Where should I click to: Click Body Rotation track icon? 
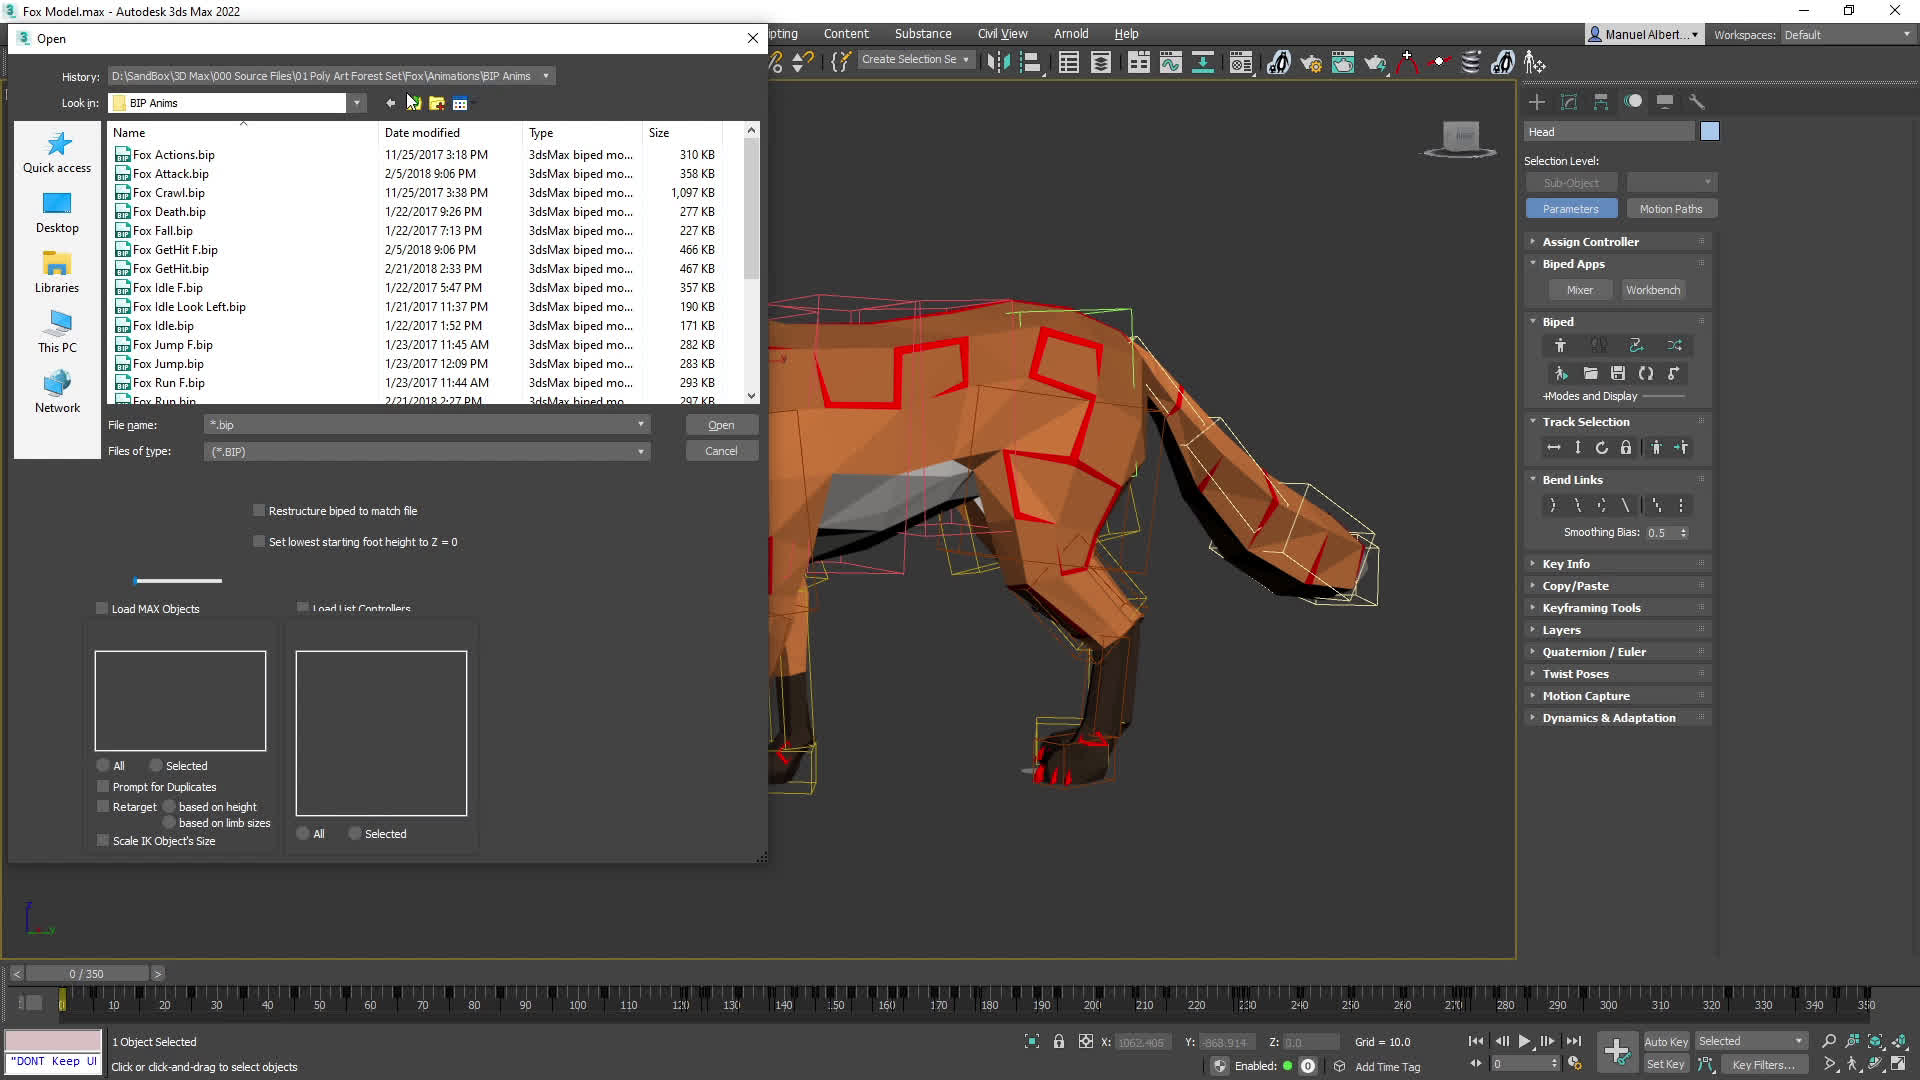[x=1601, y=448]
